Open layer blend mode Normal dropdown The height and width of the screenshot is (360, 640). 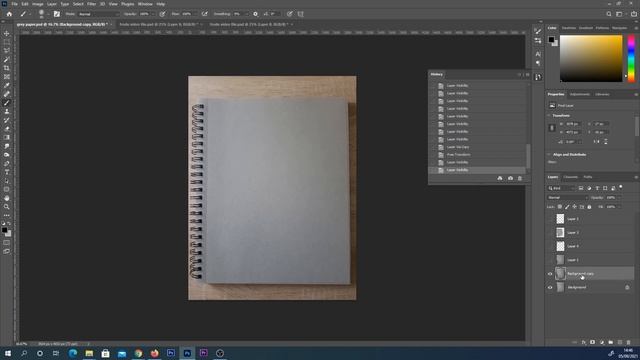pyautogui.click(x=567, y=198)
